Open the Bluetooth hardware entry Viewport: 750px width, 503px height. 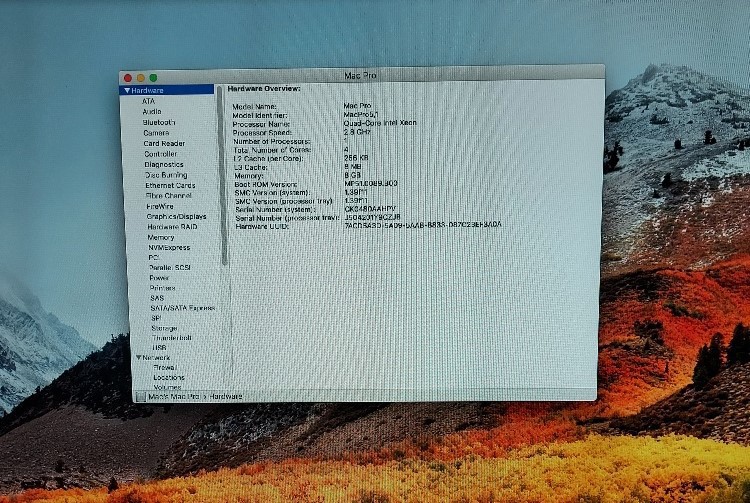click(159, 122)
